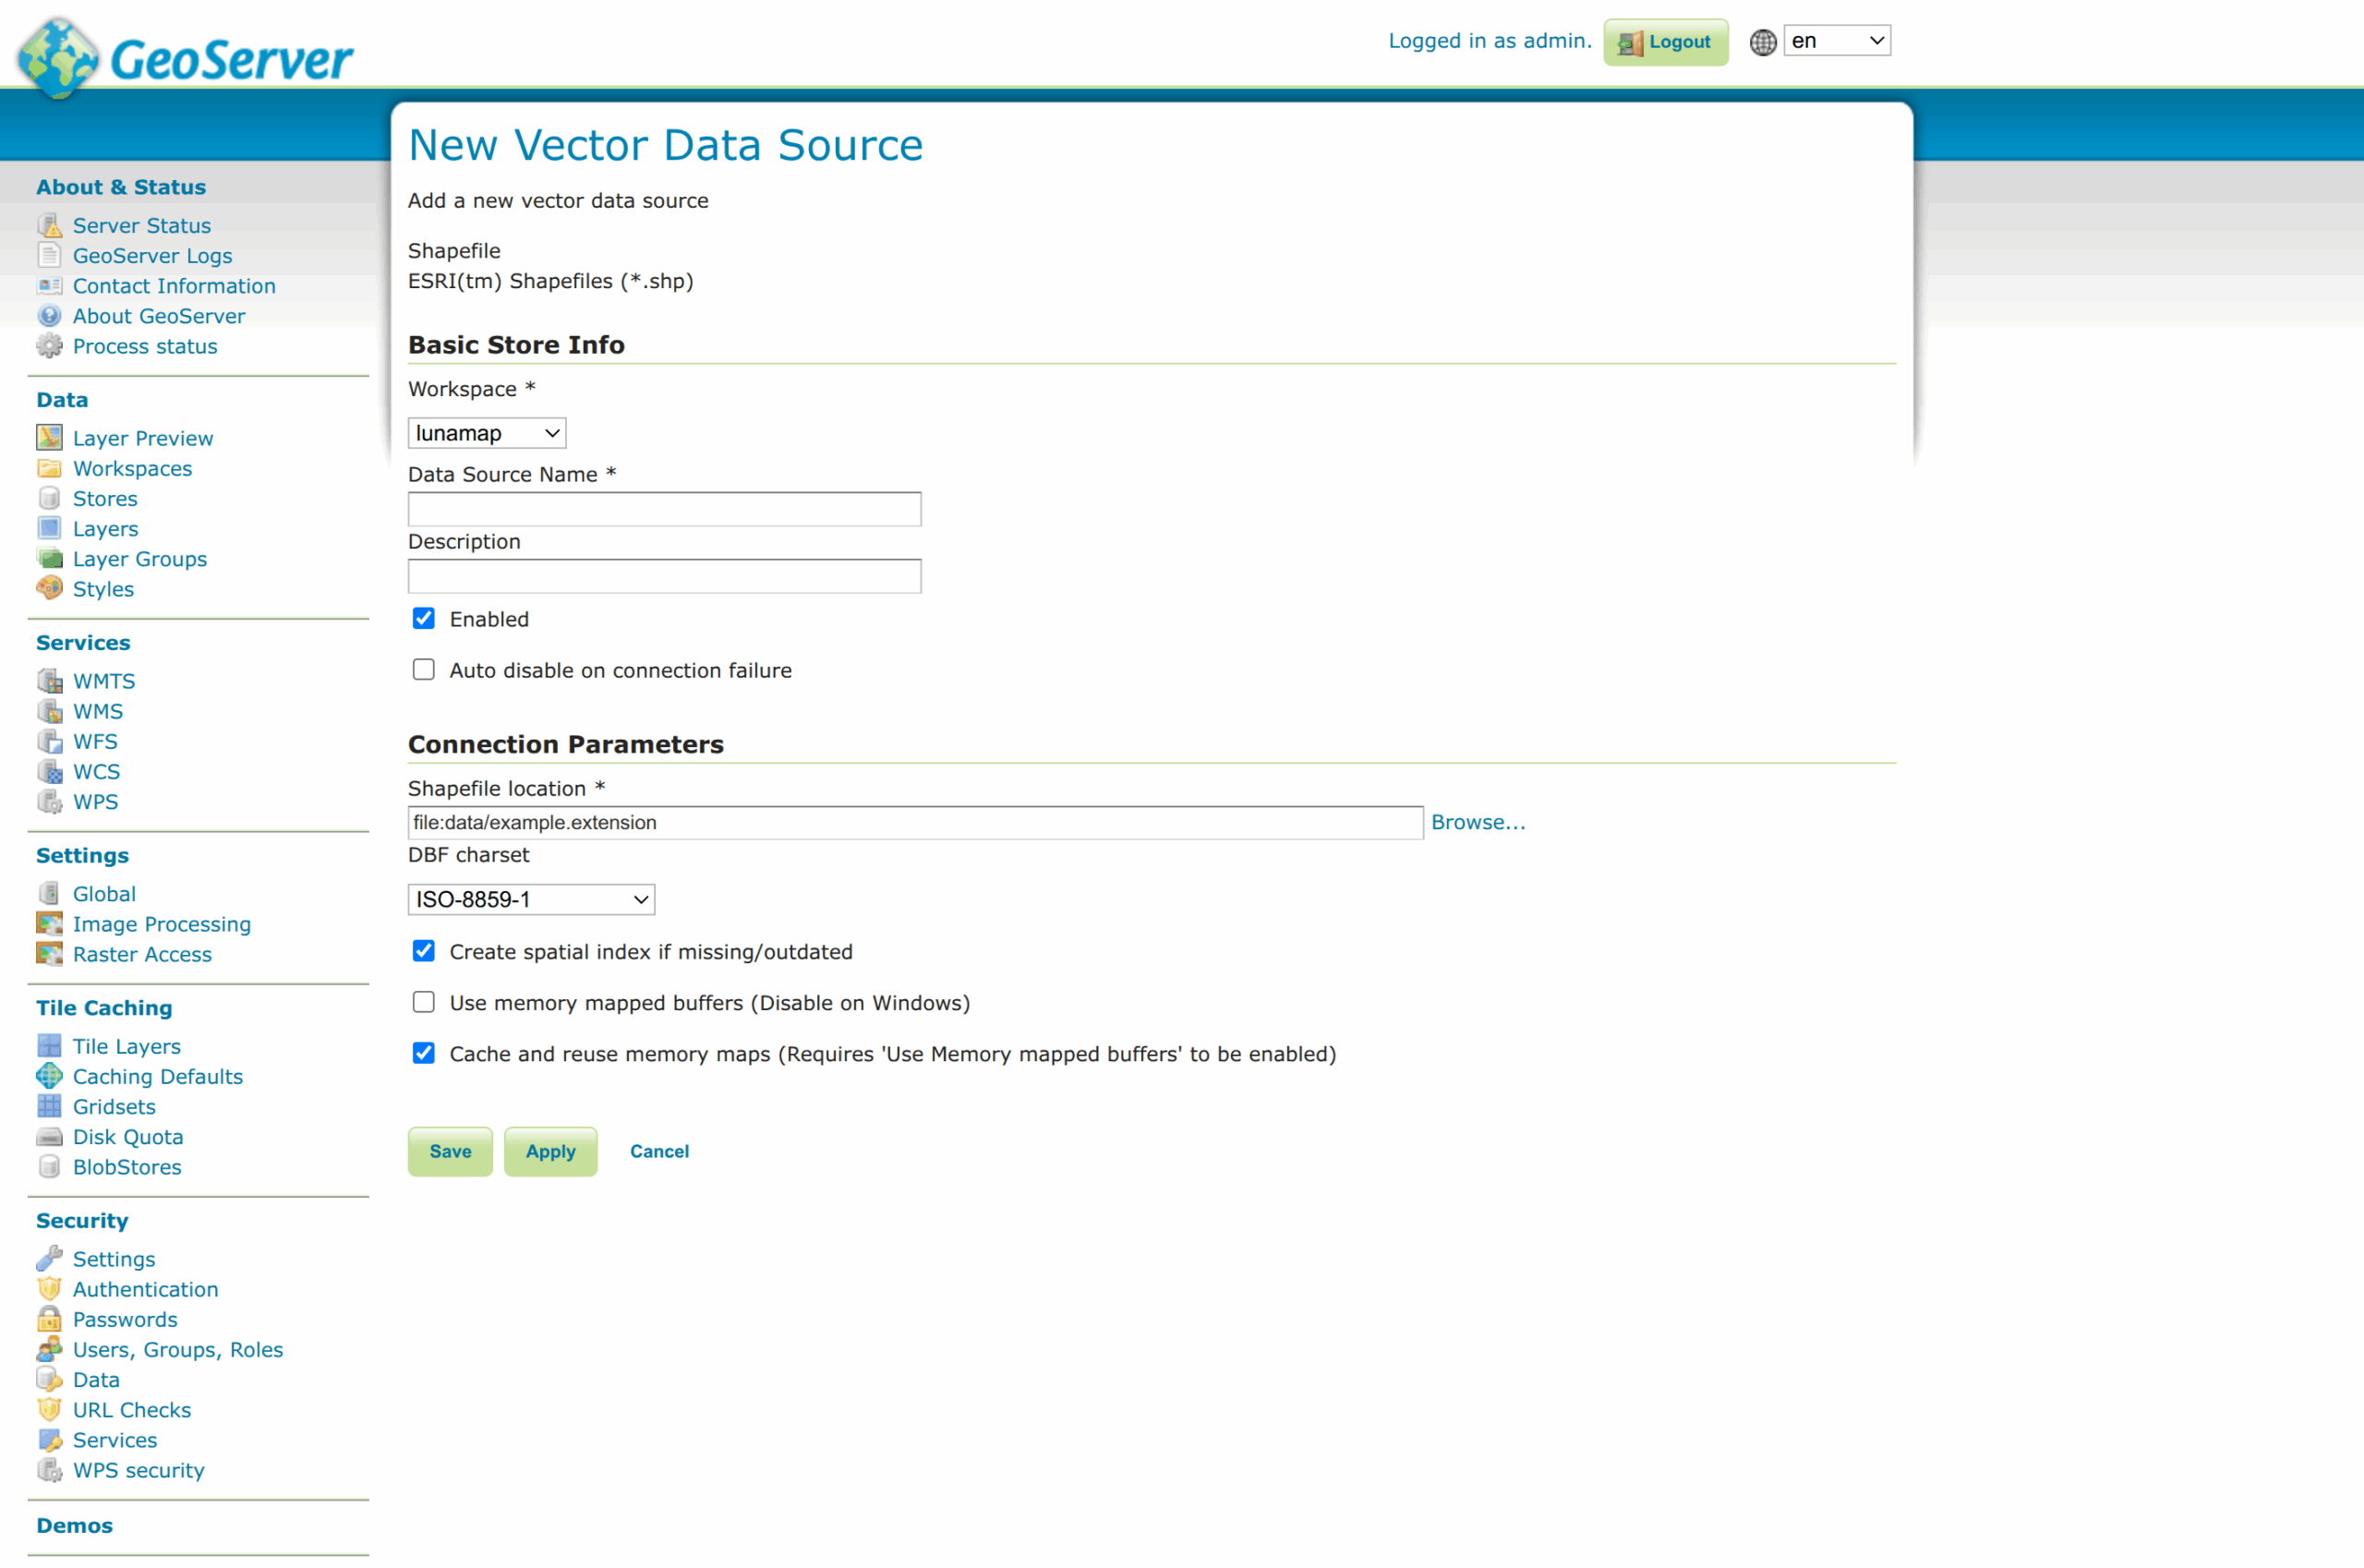Open the Workspace dropdown showing lunamap
Image resolution: width=2364 pixels, height=1568 pixels.
tap(487, 433)
